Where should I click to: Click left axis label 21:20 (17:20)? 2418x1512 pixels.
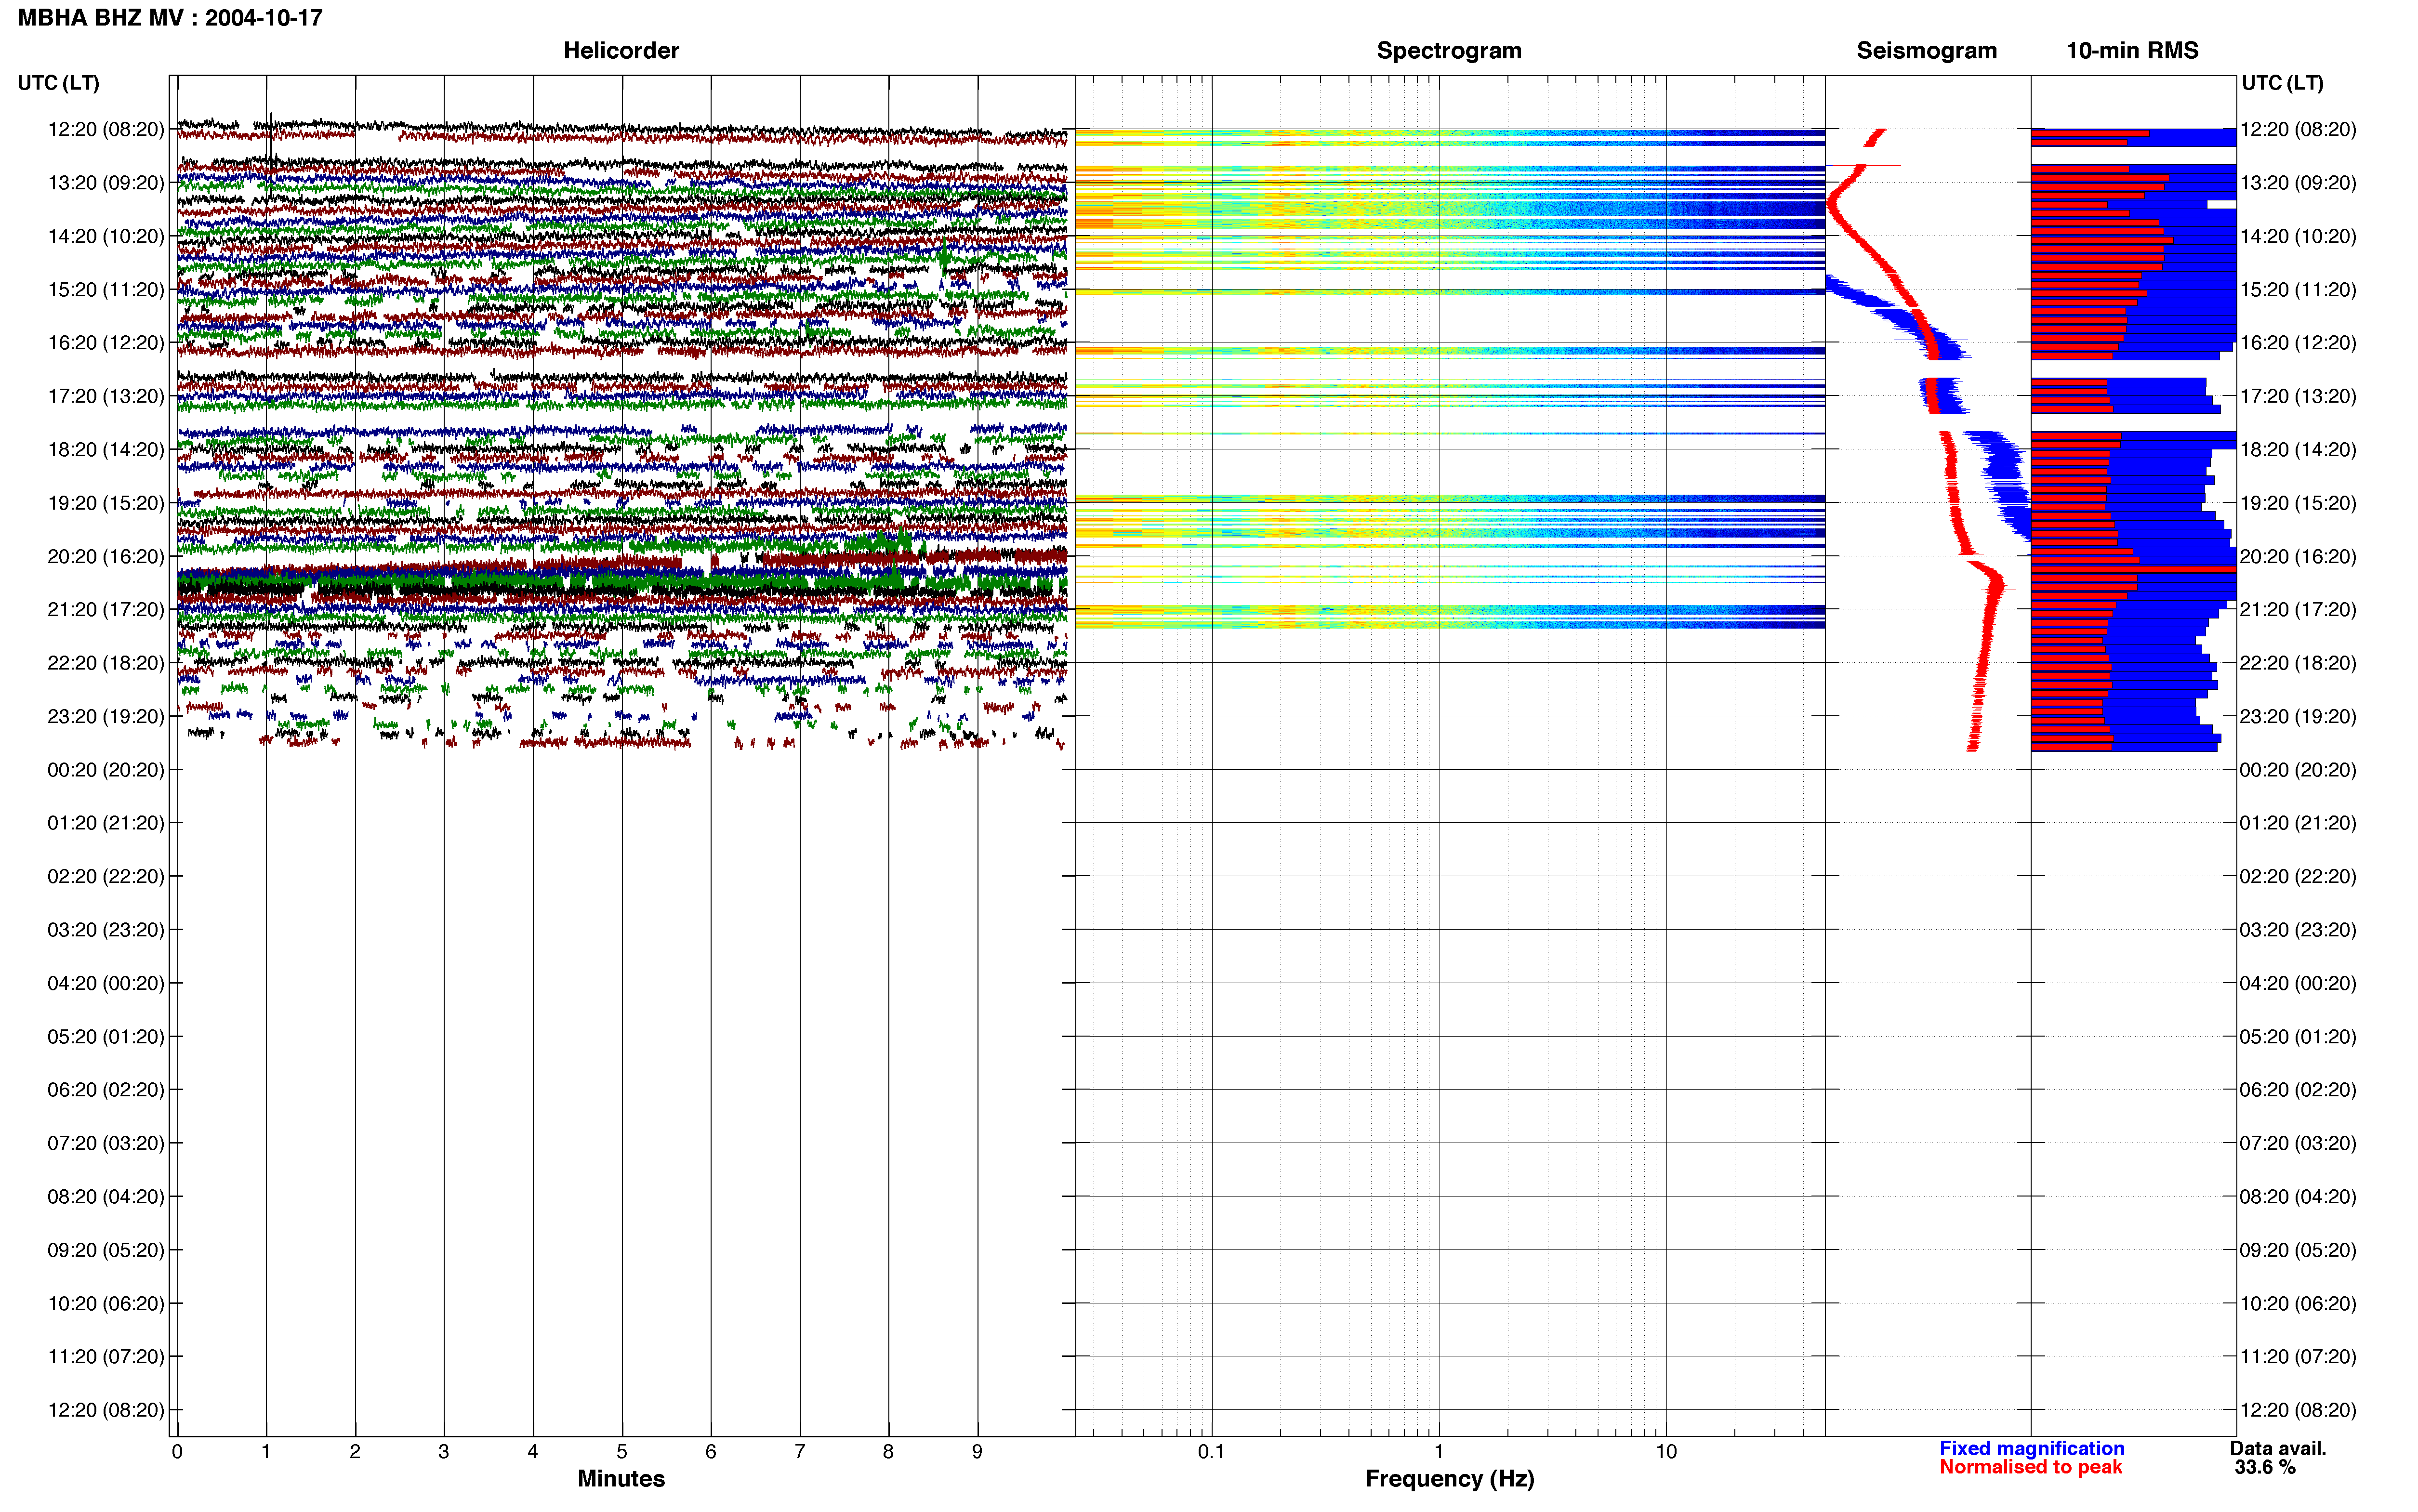coord(106,610)
